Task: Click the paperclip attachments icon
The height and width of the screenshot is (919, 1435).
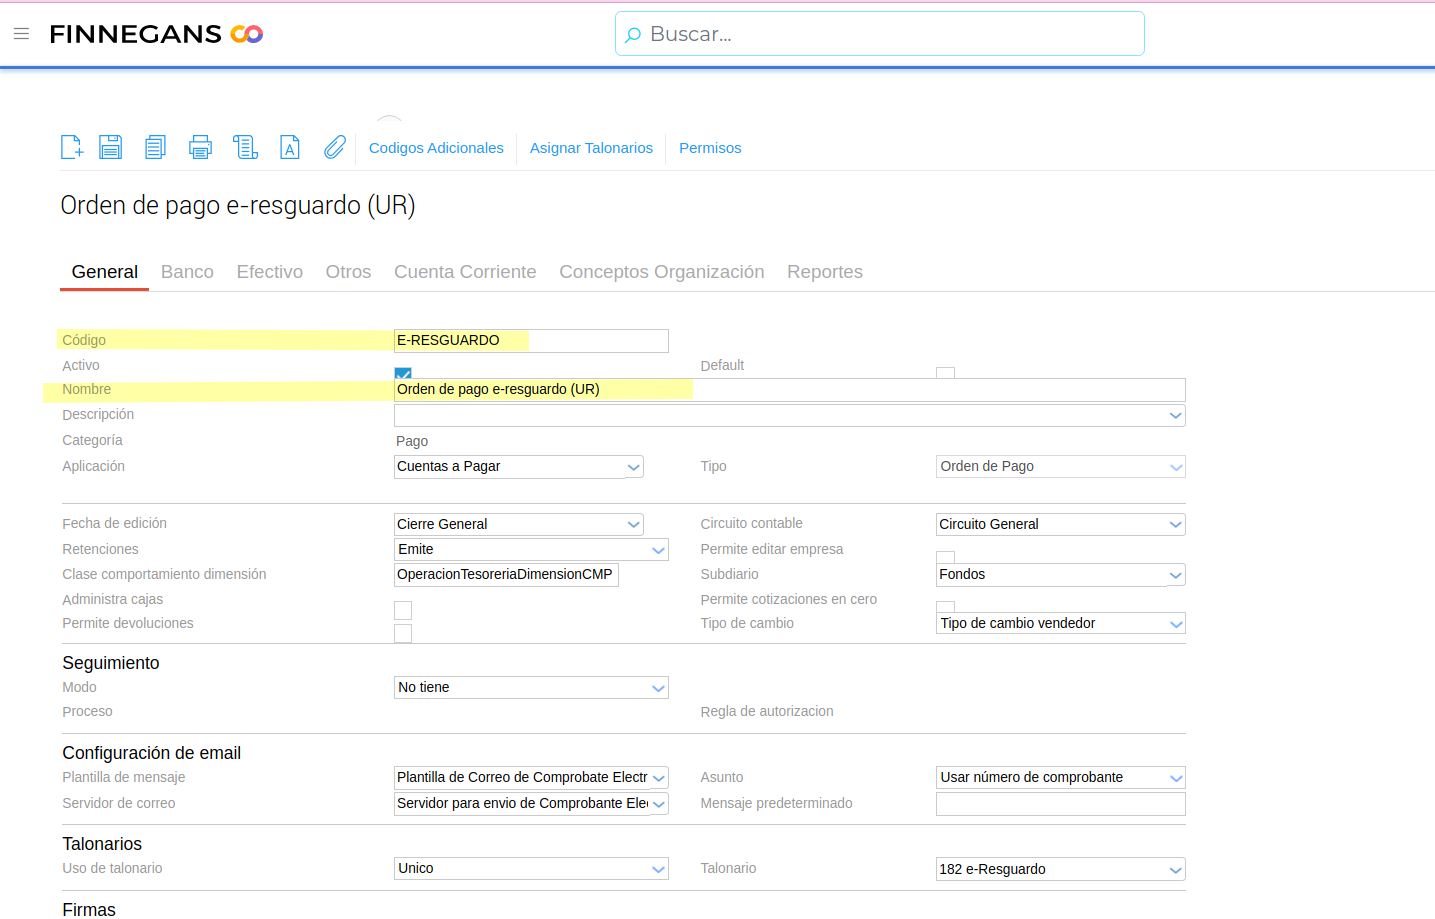Action: 335,148
